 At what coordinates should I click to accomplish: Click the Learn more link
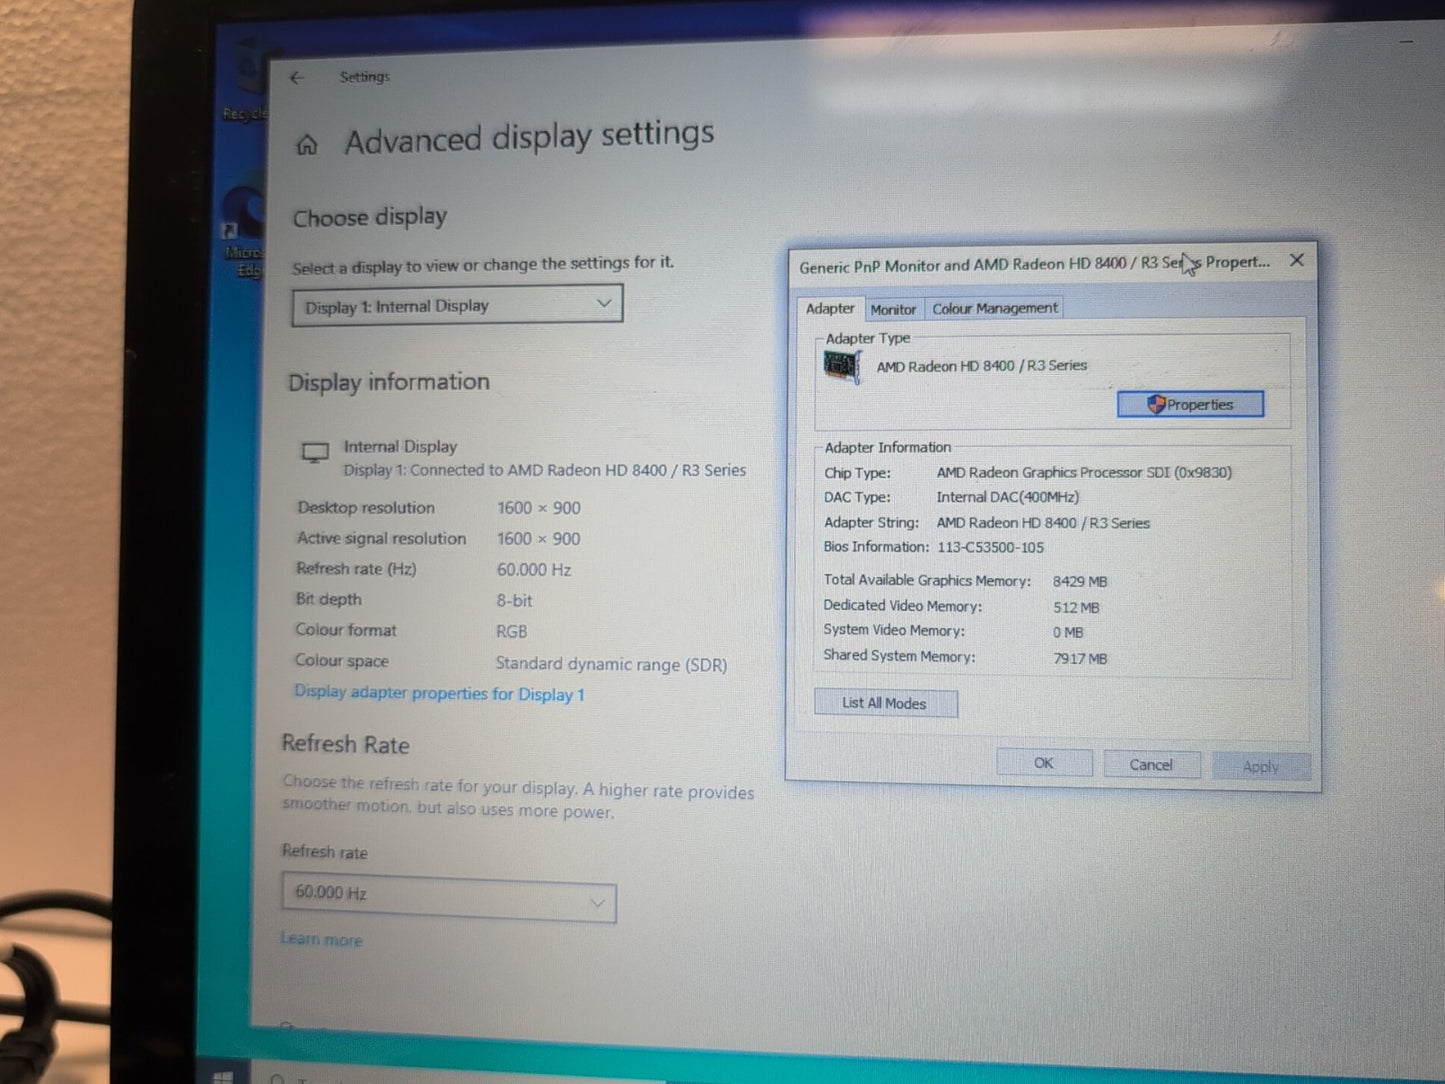(x=322, y=939)
